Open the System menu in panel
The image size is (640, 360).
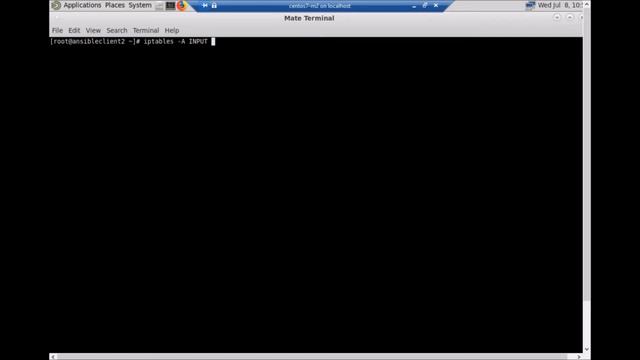click(x=140, y=5)
